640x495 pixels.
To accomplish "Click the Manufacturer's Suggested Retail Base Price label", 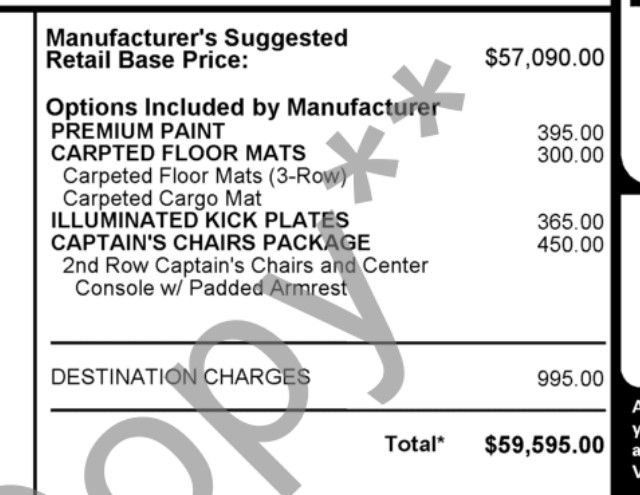I will click(x=197, y=49).
